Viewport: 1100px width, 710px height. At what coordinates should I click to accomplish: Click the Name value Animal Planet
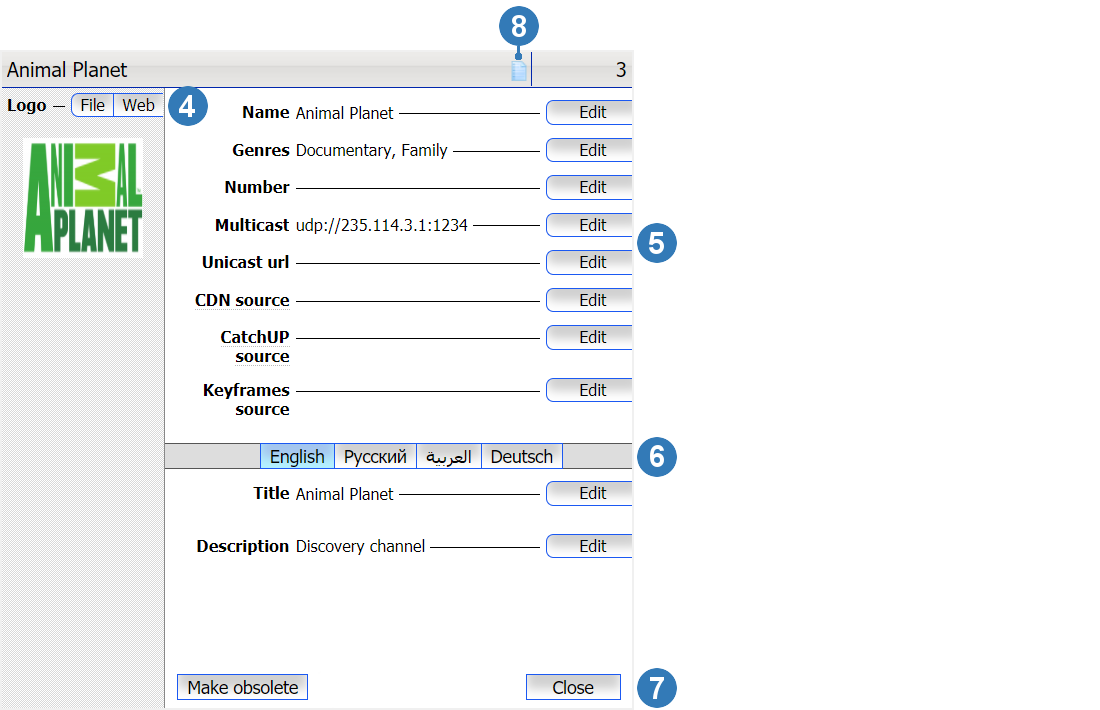click(x=344, y=113)
